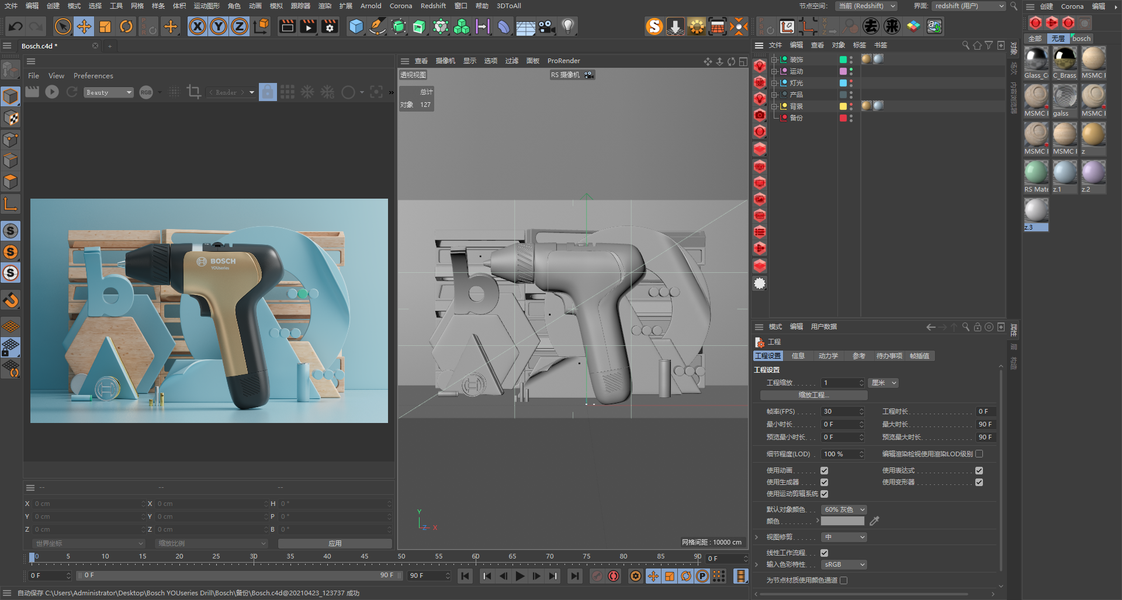Open the Arnold menu
1122x600 pixels.
[x=371, y=6]
